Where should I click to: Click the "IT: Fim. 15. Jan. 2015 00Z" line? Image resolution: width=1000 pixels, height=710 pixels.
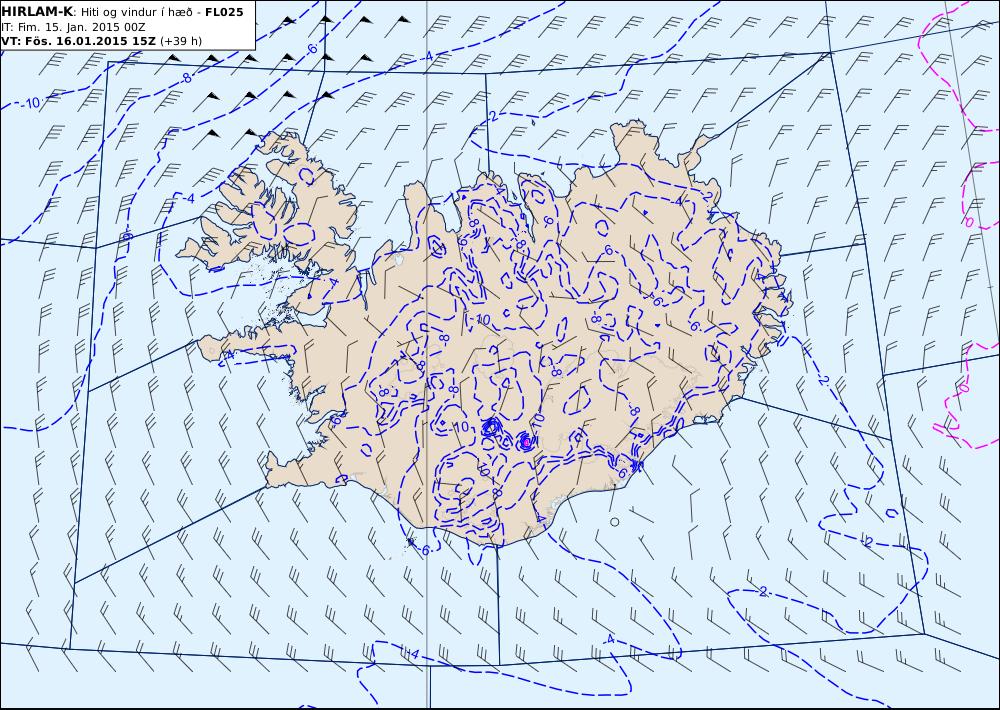click(x=73, y=27)
